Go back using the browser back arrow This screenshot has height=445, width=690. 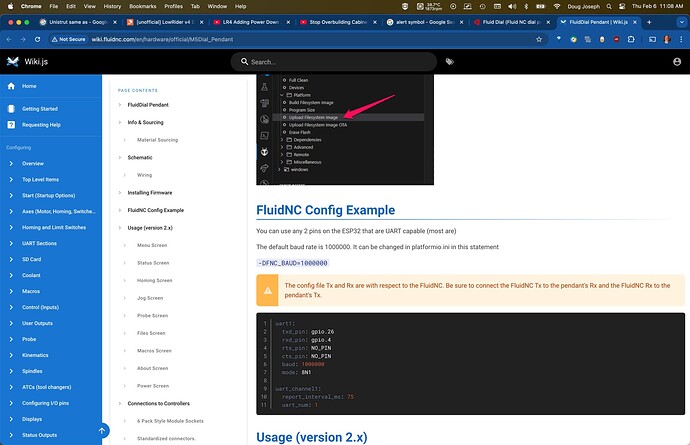coord(9,39)
